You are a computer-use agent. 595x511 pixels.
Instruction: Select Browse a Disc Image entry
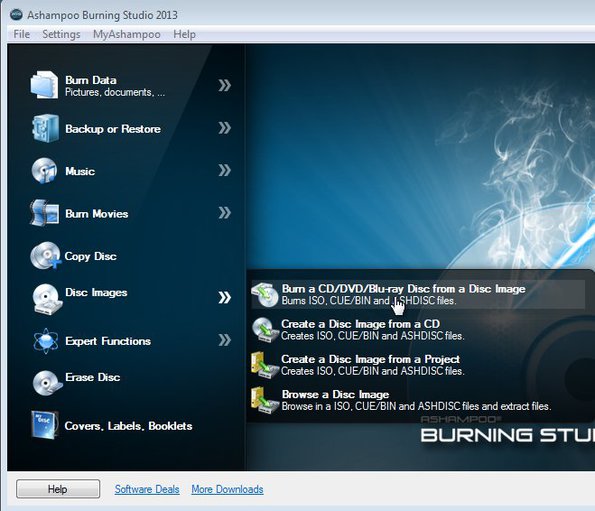(402, 400)
